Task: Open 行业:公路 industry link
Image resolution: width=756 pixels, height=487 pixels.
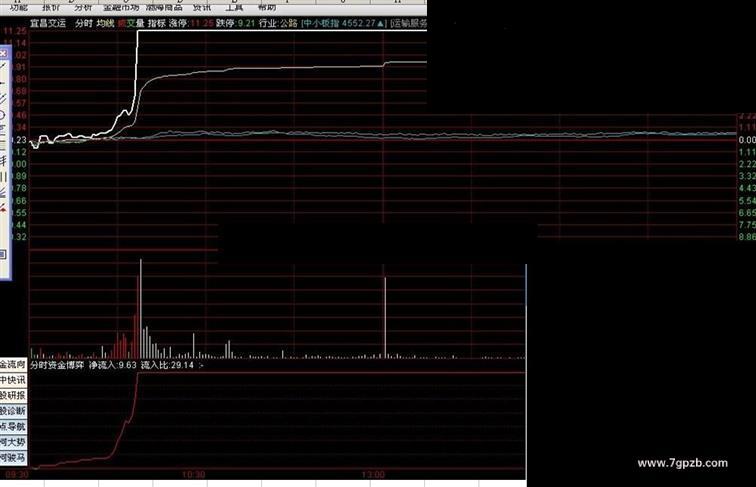Action: (x=278, y=23)
